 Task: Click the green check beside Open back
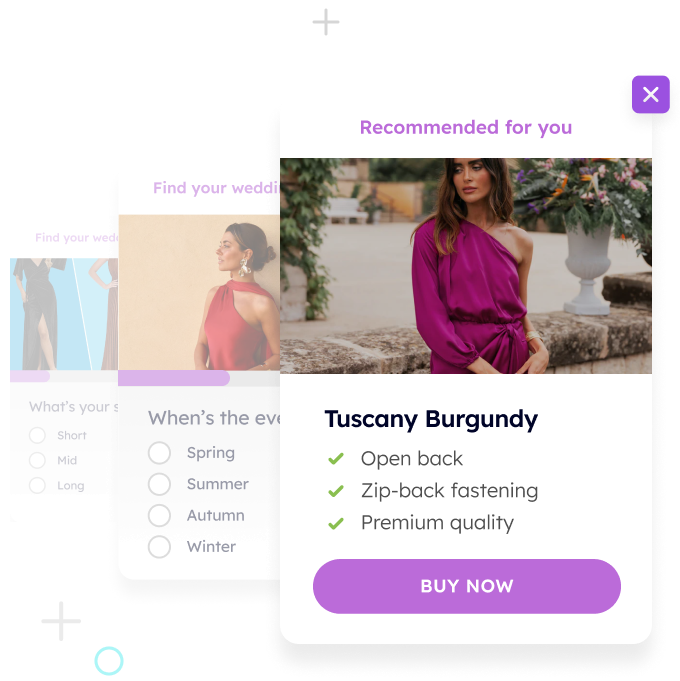(x=336, y=458)
